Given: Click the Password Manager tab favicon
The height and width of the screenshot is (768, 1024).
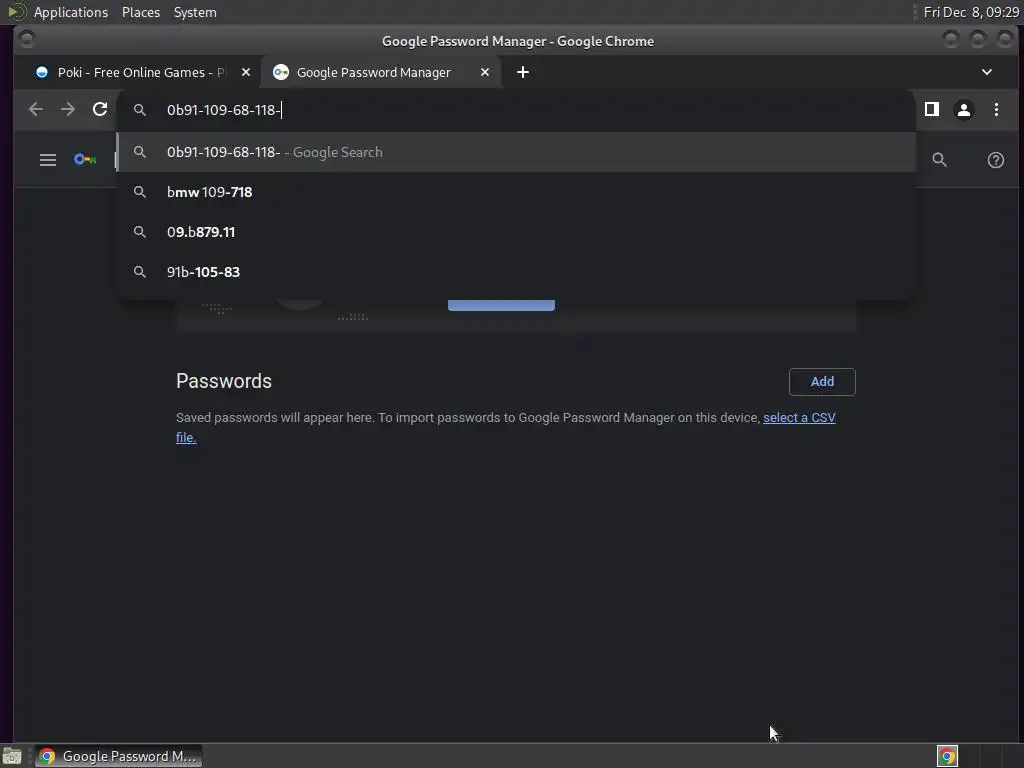Looking at the screenshot, I should [x=281, y=72].
